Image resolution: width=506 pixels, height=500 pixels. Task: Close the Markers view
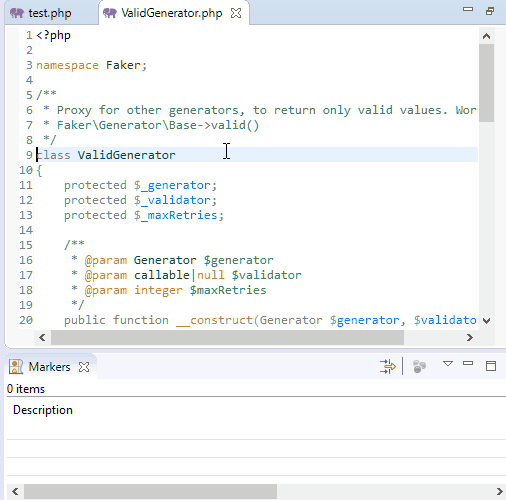coord(84,367)
